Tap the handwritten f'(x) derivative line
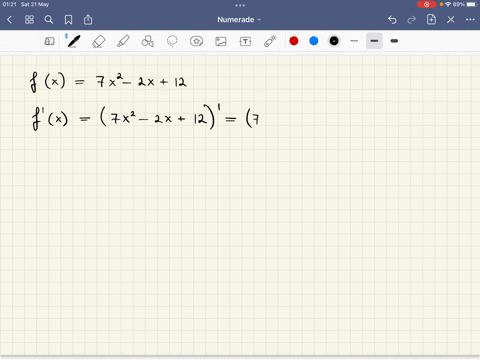 click(x=146, y=117)
